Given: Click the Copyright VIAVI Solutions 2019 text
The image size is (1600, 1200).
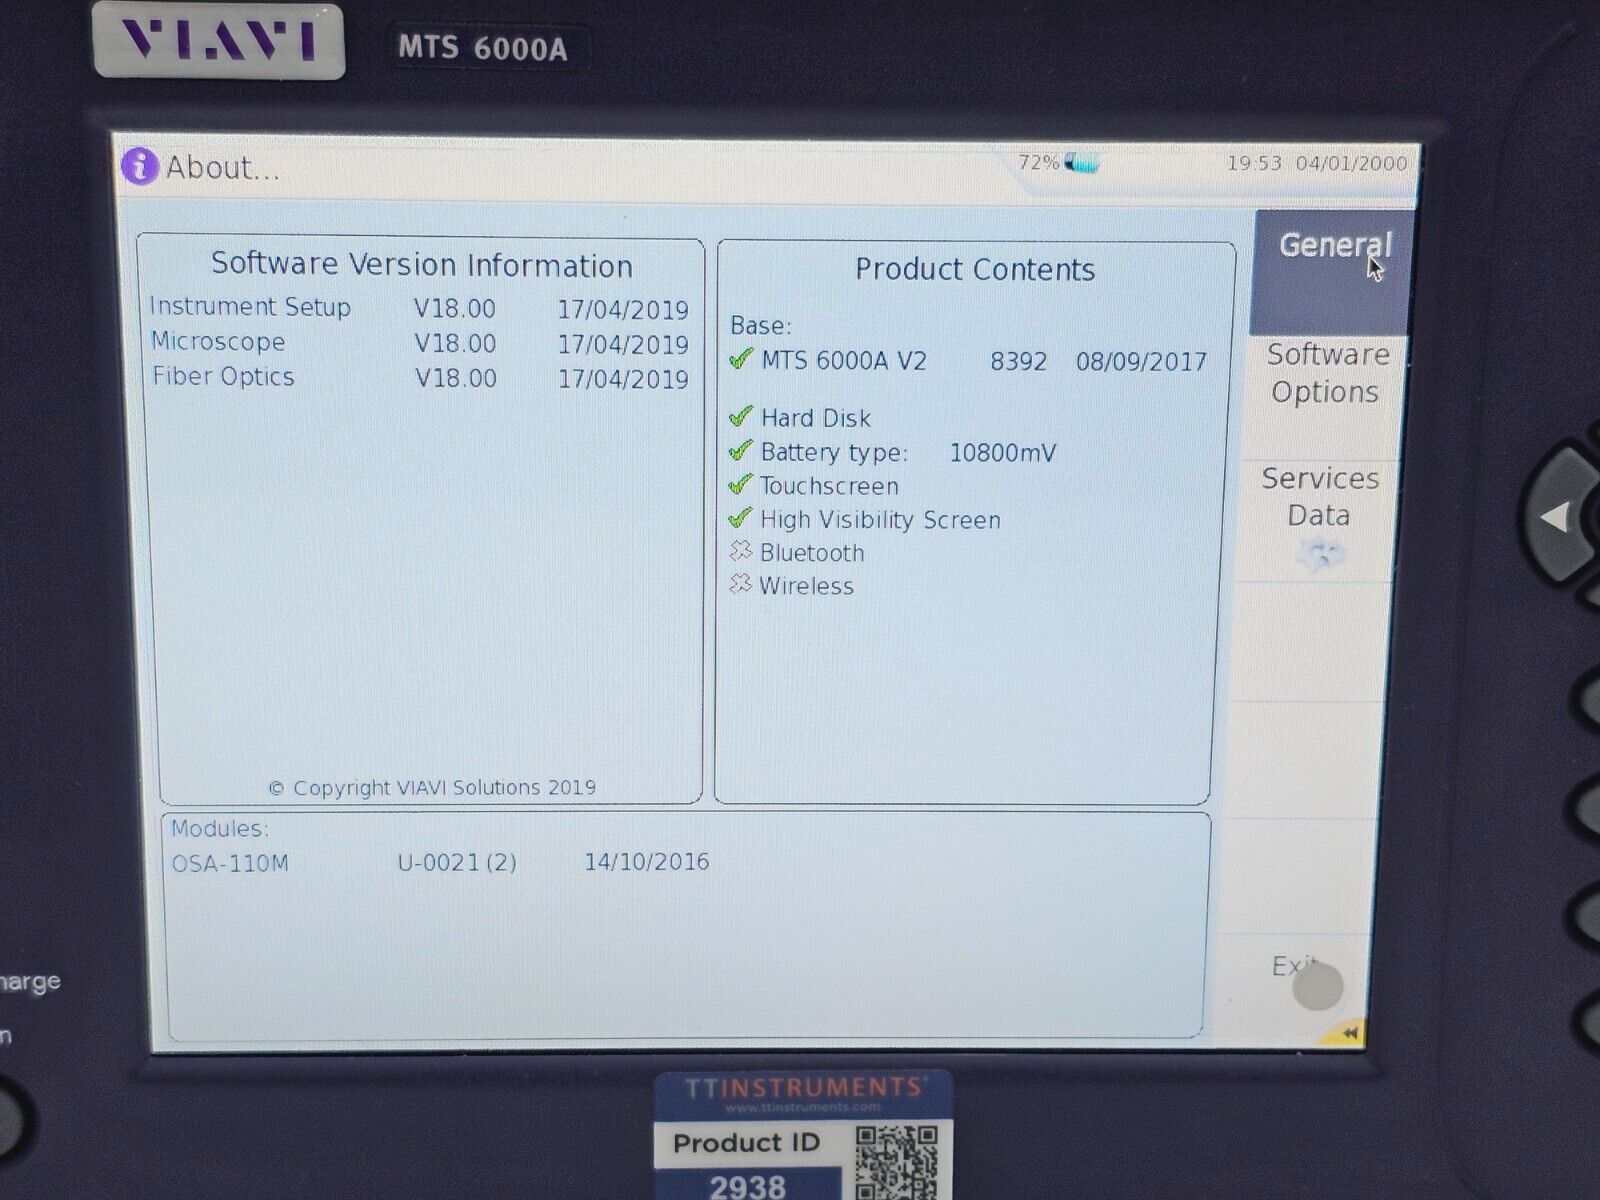Looking at the screenshot, I should [x=432, y=788].
